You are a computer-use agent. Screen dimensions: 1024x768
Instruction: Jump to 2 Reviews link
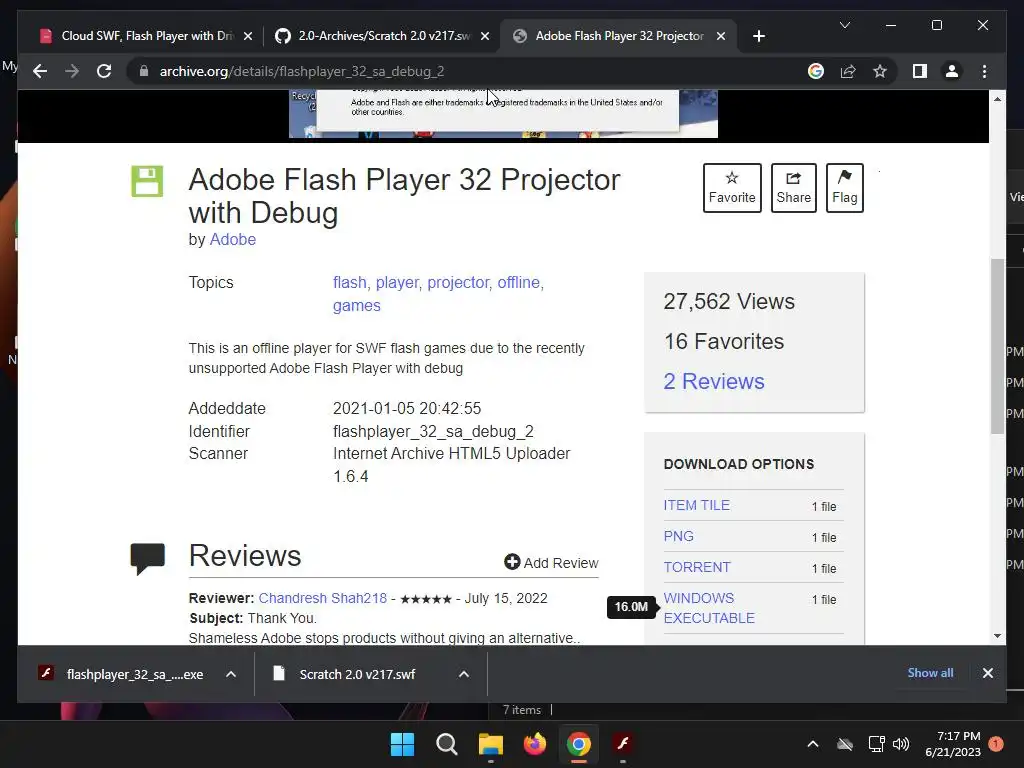click(714, 381)
